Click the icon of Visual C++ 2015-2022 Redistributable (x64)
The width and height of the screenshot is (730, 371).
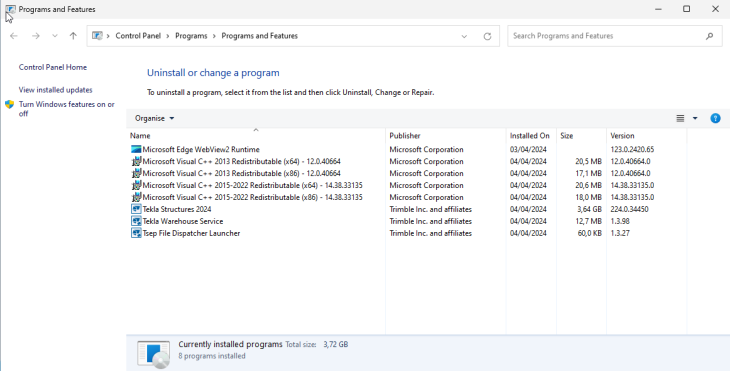136,185
